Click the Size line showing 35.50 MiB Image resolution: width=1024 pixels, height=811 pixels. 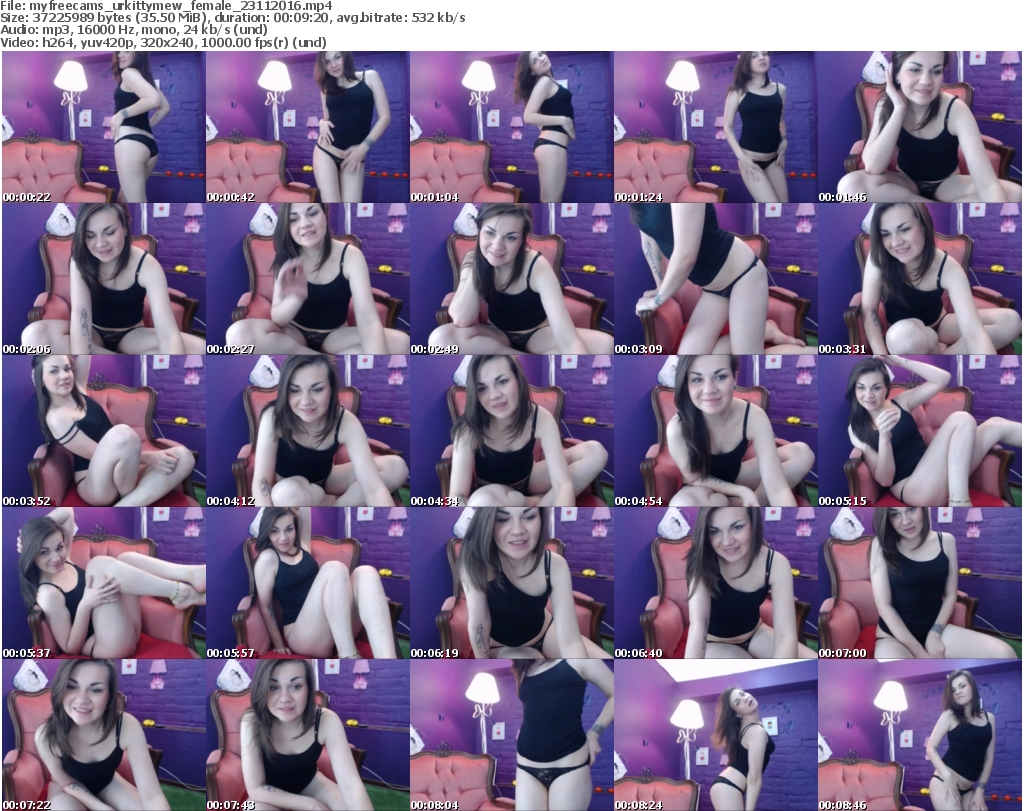(233, 18)
